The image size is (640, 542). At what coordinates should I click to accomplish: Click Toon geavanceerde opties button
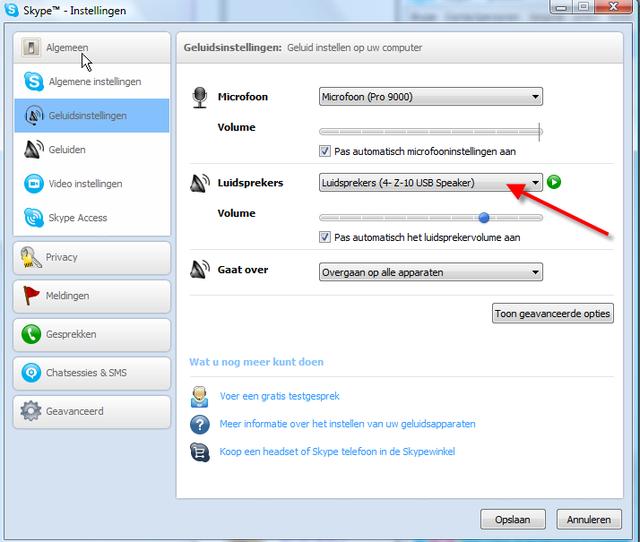coord(553,313)
